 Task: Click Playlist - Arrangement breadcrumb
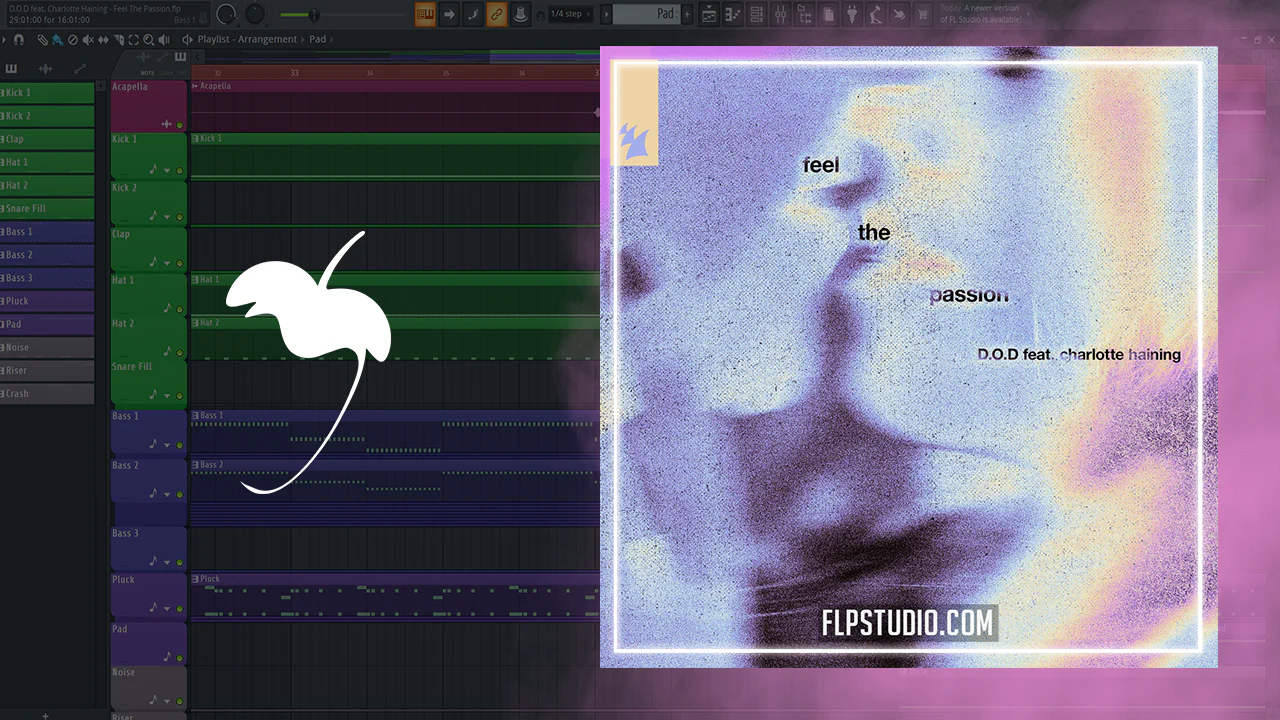(247, 40)
